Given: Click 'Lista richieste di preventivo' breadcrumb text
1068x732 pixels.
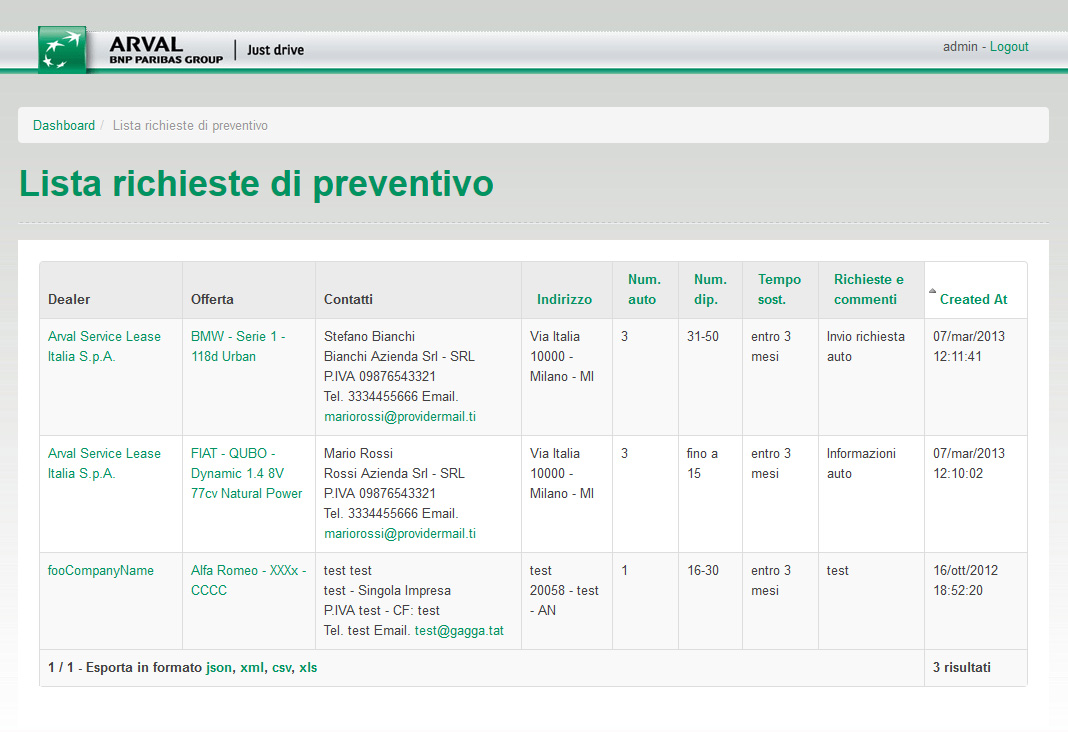Looking at the screenshot, I should [x=190, y=125].
